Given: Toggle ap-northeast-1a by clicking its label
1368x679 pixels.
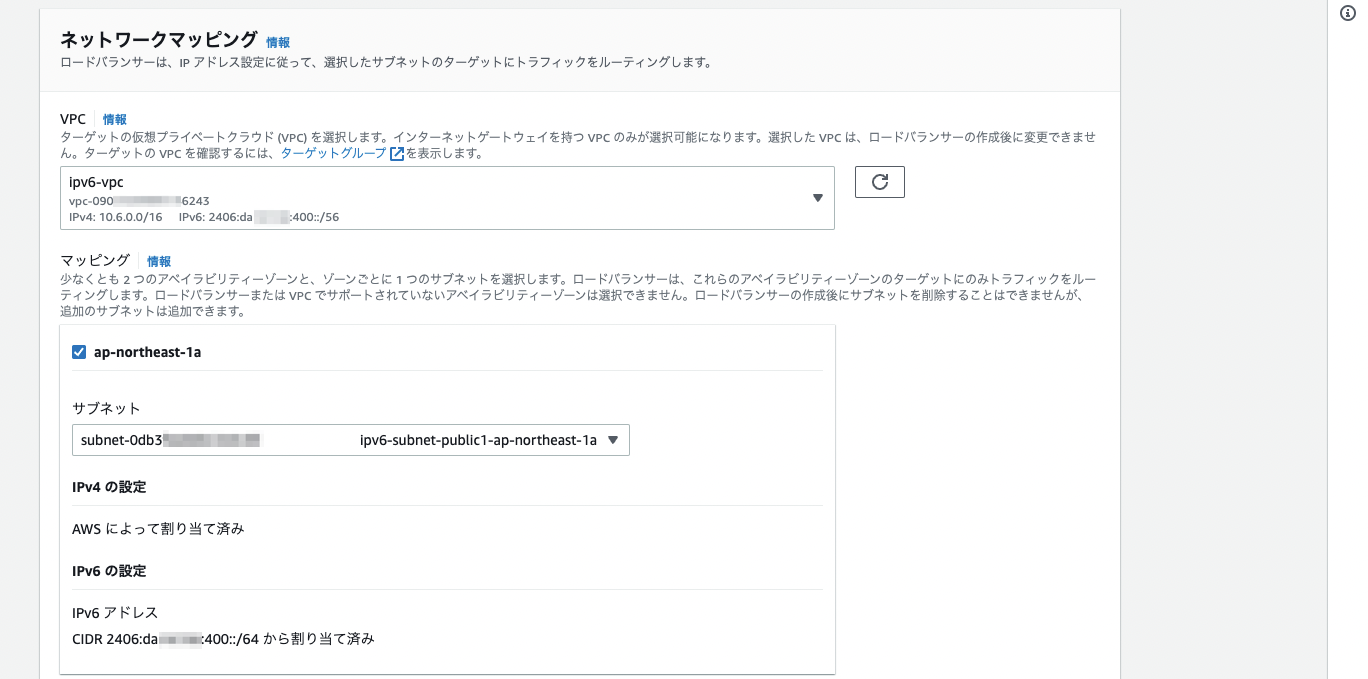Looking at the screenshot, I should [146, 352].
